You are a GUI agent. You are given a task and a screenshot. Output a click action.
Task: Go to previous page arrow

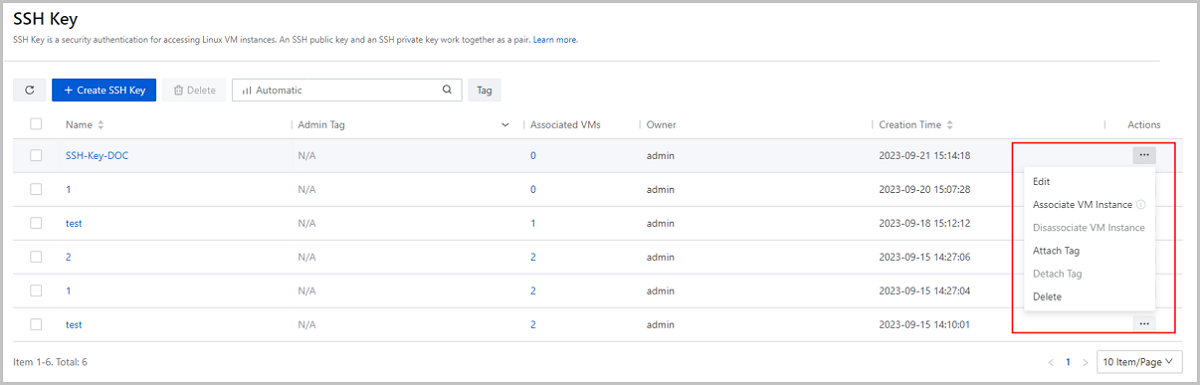(1051, 361)
